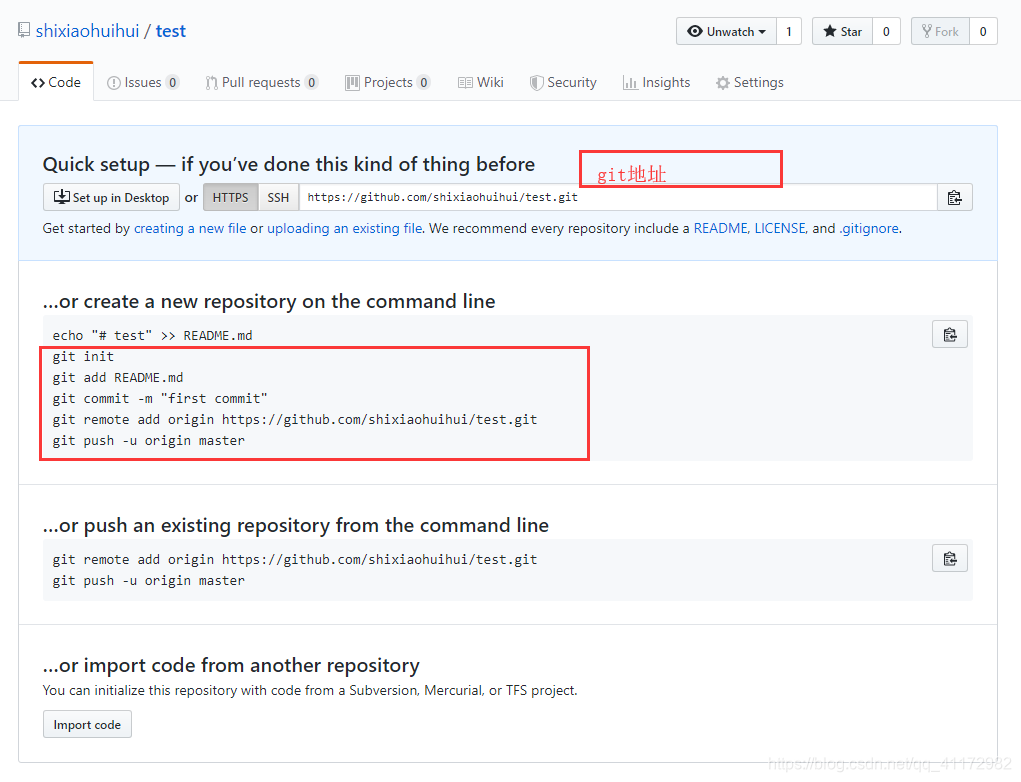Copy the repository URL with clipboard icon

(x=955, y=197)
